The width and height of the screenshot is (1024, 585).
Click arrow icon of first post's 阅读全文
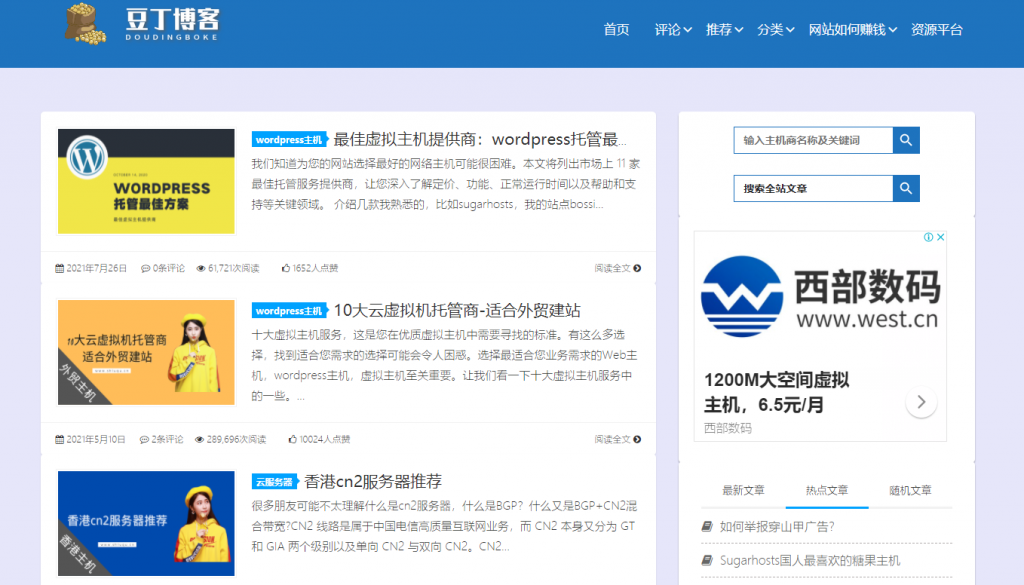click(637, 268)
